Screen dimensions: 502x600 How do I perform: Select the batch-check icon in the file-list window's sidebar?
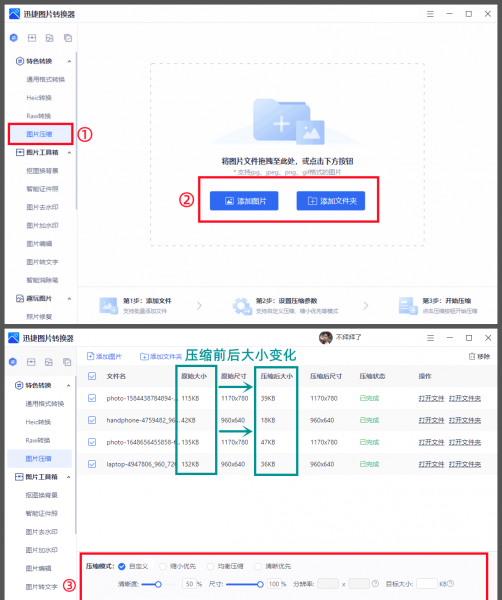tap(67, 362)
